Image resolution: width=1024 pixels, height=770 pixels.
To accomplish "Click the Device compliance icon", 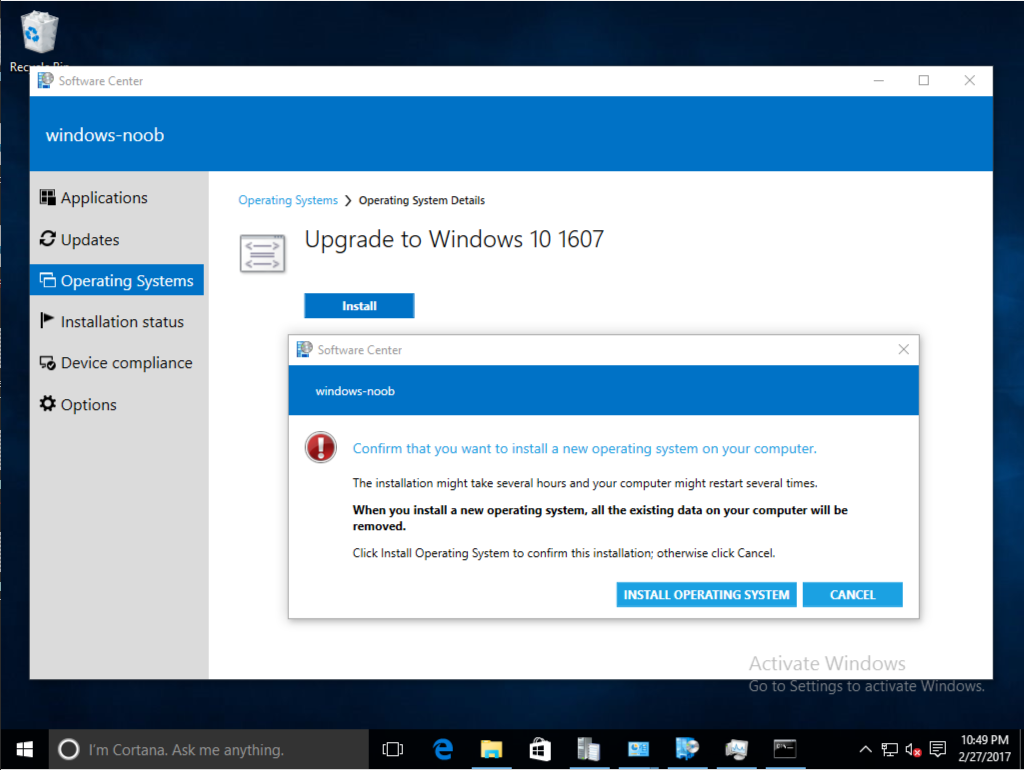I will (48, 362).
